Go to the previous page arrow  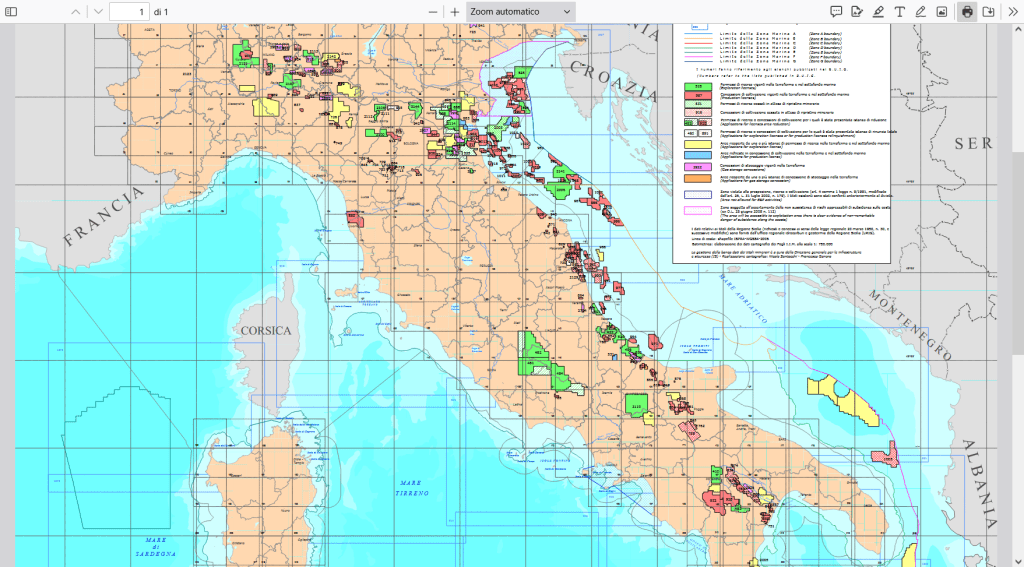coord(77,12)
